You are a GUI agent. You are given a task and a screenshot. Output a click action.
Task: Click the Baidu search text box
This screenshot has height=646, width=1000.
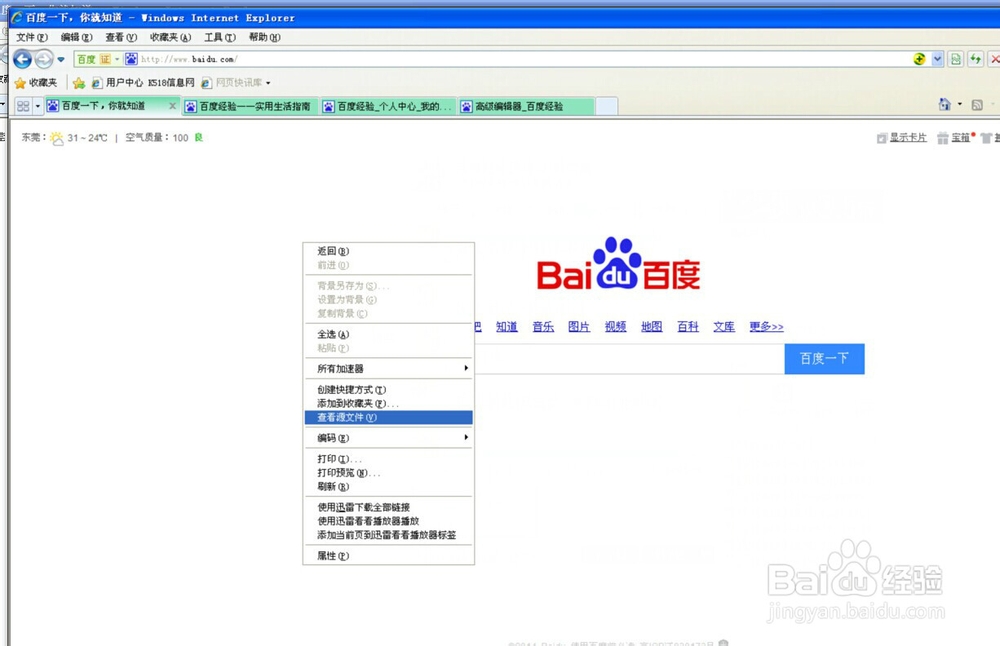click(x=629, y=358)
